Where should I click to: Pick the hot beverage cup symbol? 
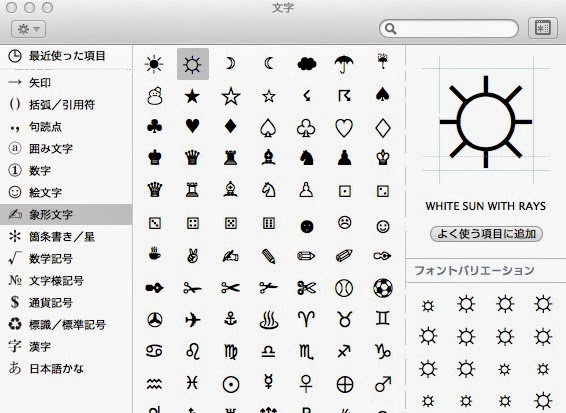(154, 253)
